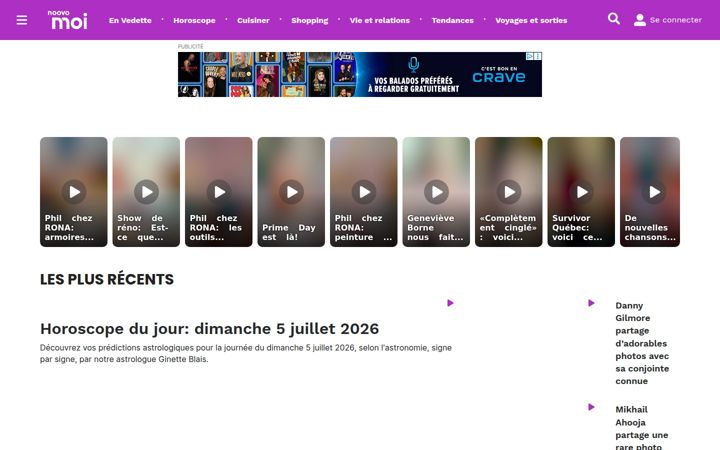Open Danny Gilmore adorables photos article

(x=642, y=343)
